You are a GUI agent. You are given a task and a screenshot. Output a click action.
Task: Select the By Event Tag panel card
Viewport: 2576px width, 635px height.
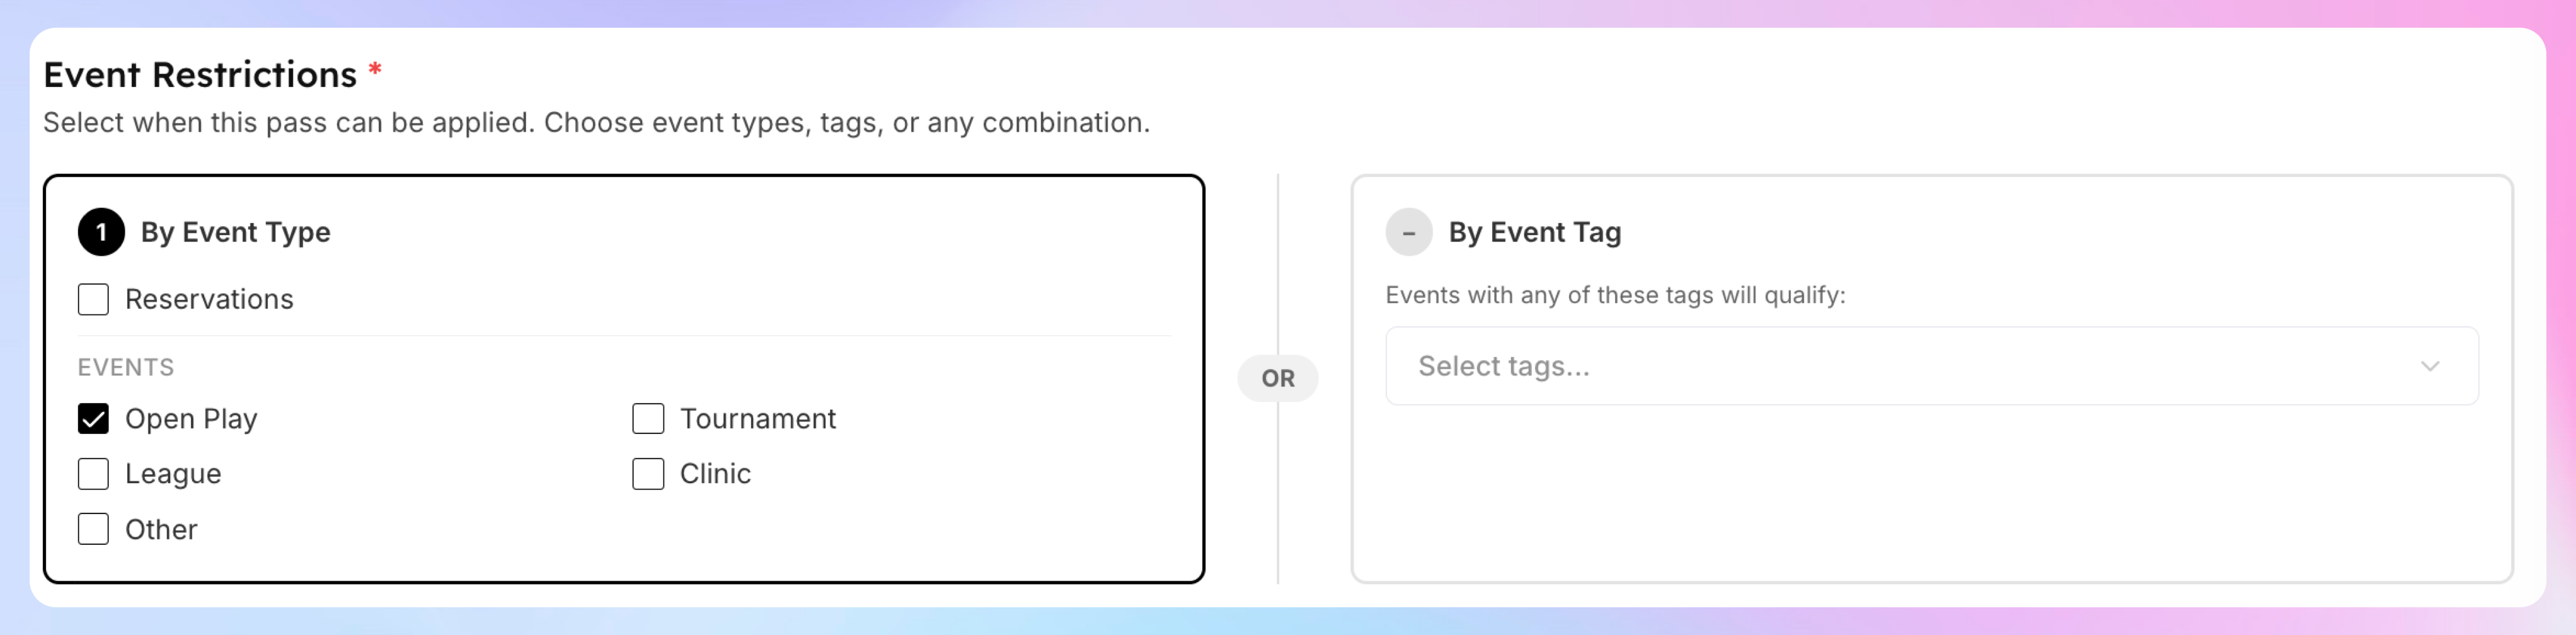(1931, 378)
